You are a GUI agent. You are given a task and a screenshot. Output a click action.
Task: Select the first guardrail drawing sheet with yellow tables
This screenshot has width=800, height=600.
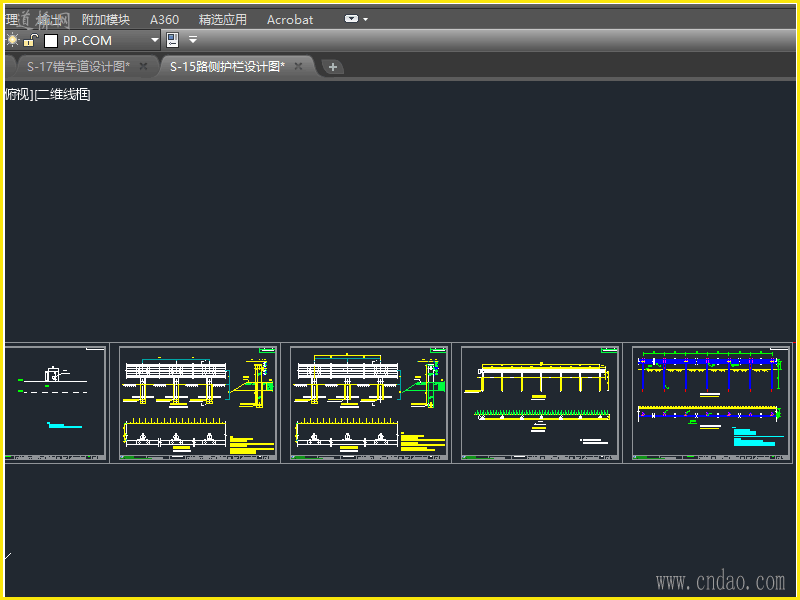point(198,403)
